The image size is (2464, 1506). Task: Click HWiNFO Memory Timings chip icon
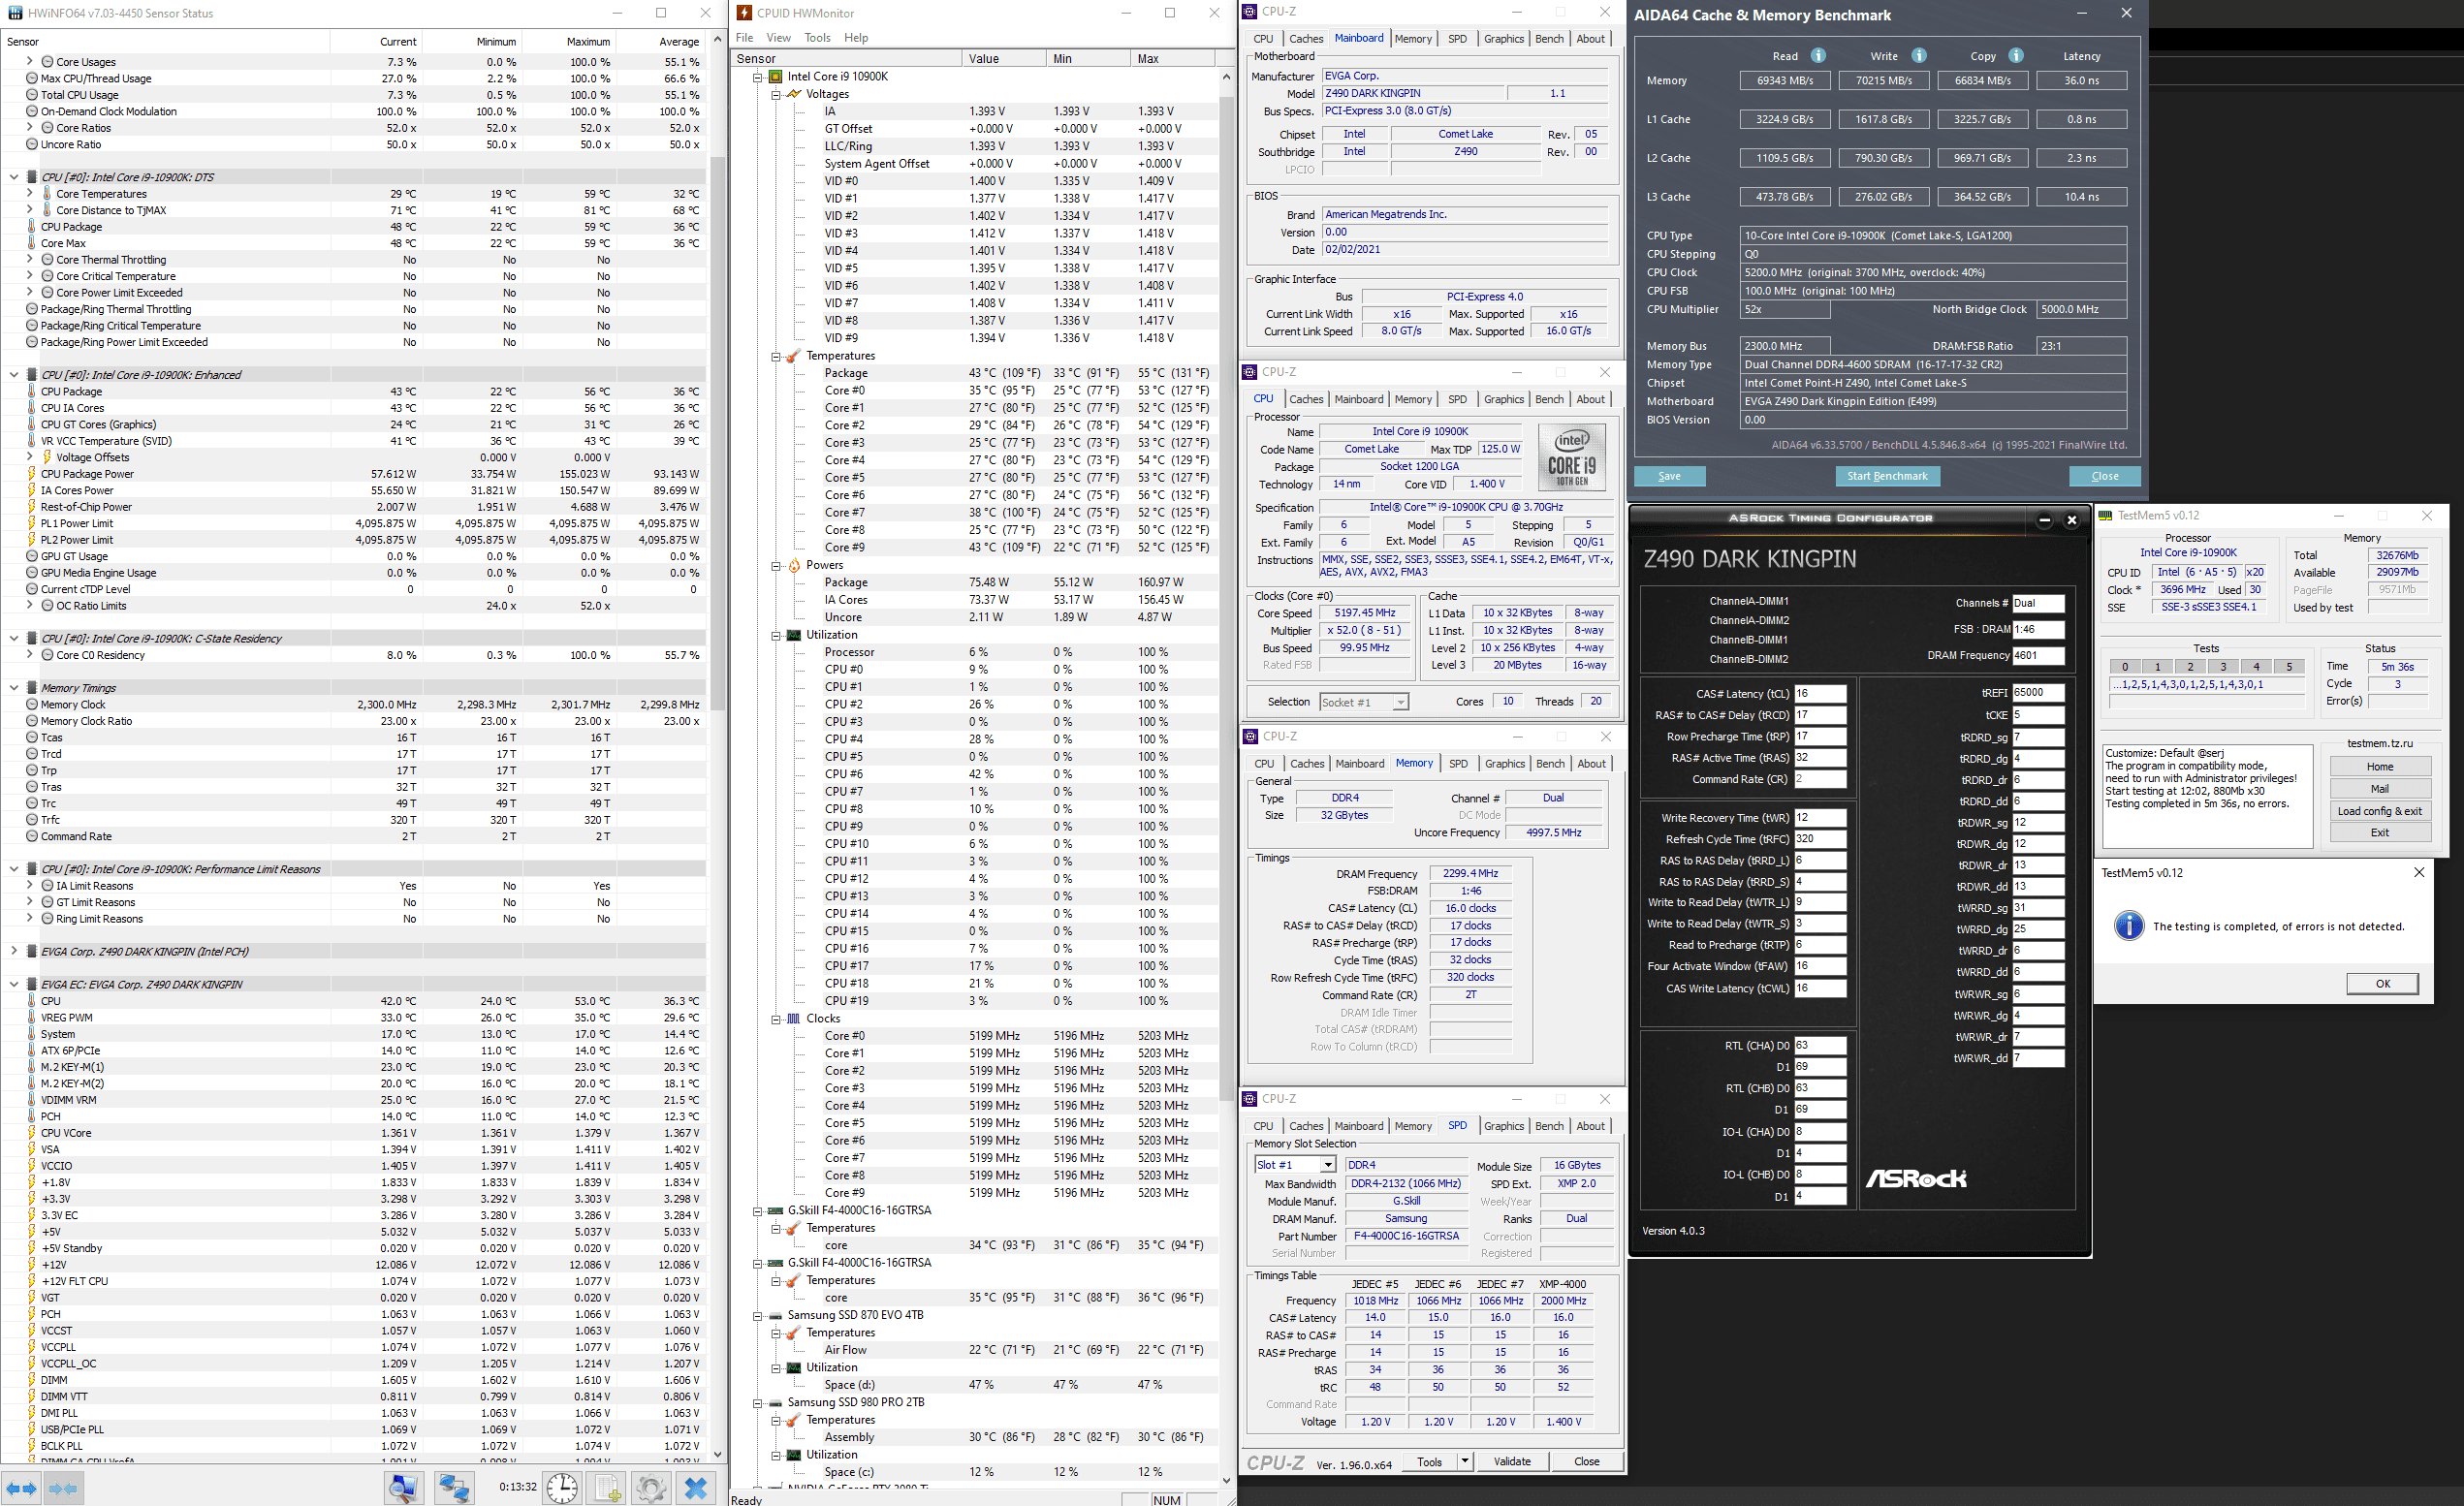tap(32, 688)
